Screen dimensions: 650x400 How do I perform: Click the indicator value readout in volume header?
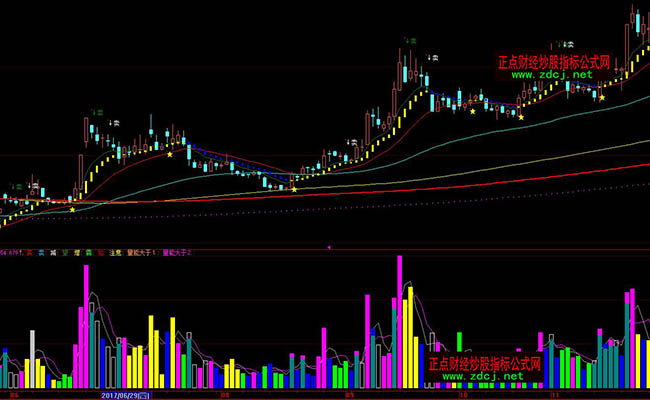click(13, 254)
